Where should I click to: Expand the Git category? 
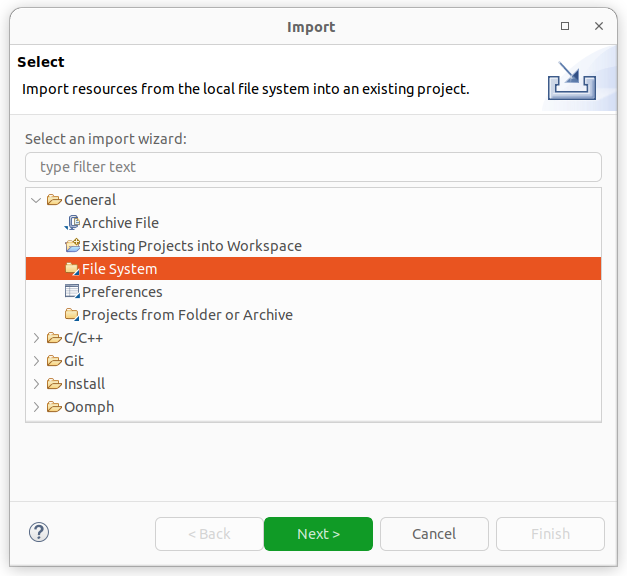pos(37,361)
